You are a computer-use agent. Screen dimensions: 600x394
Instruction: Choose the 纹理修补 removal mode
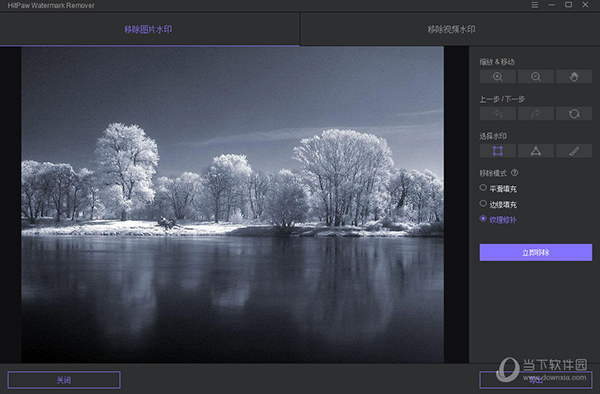point(498,219)
